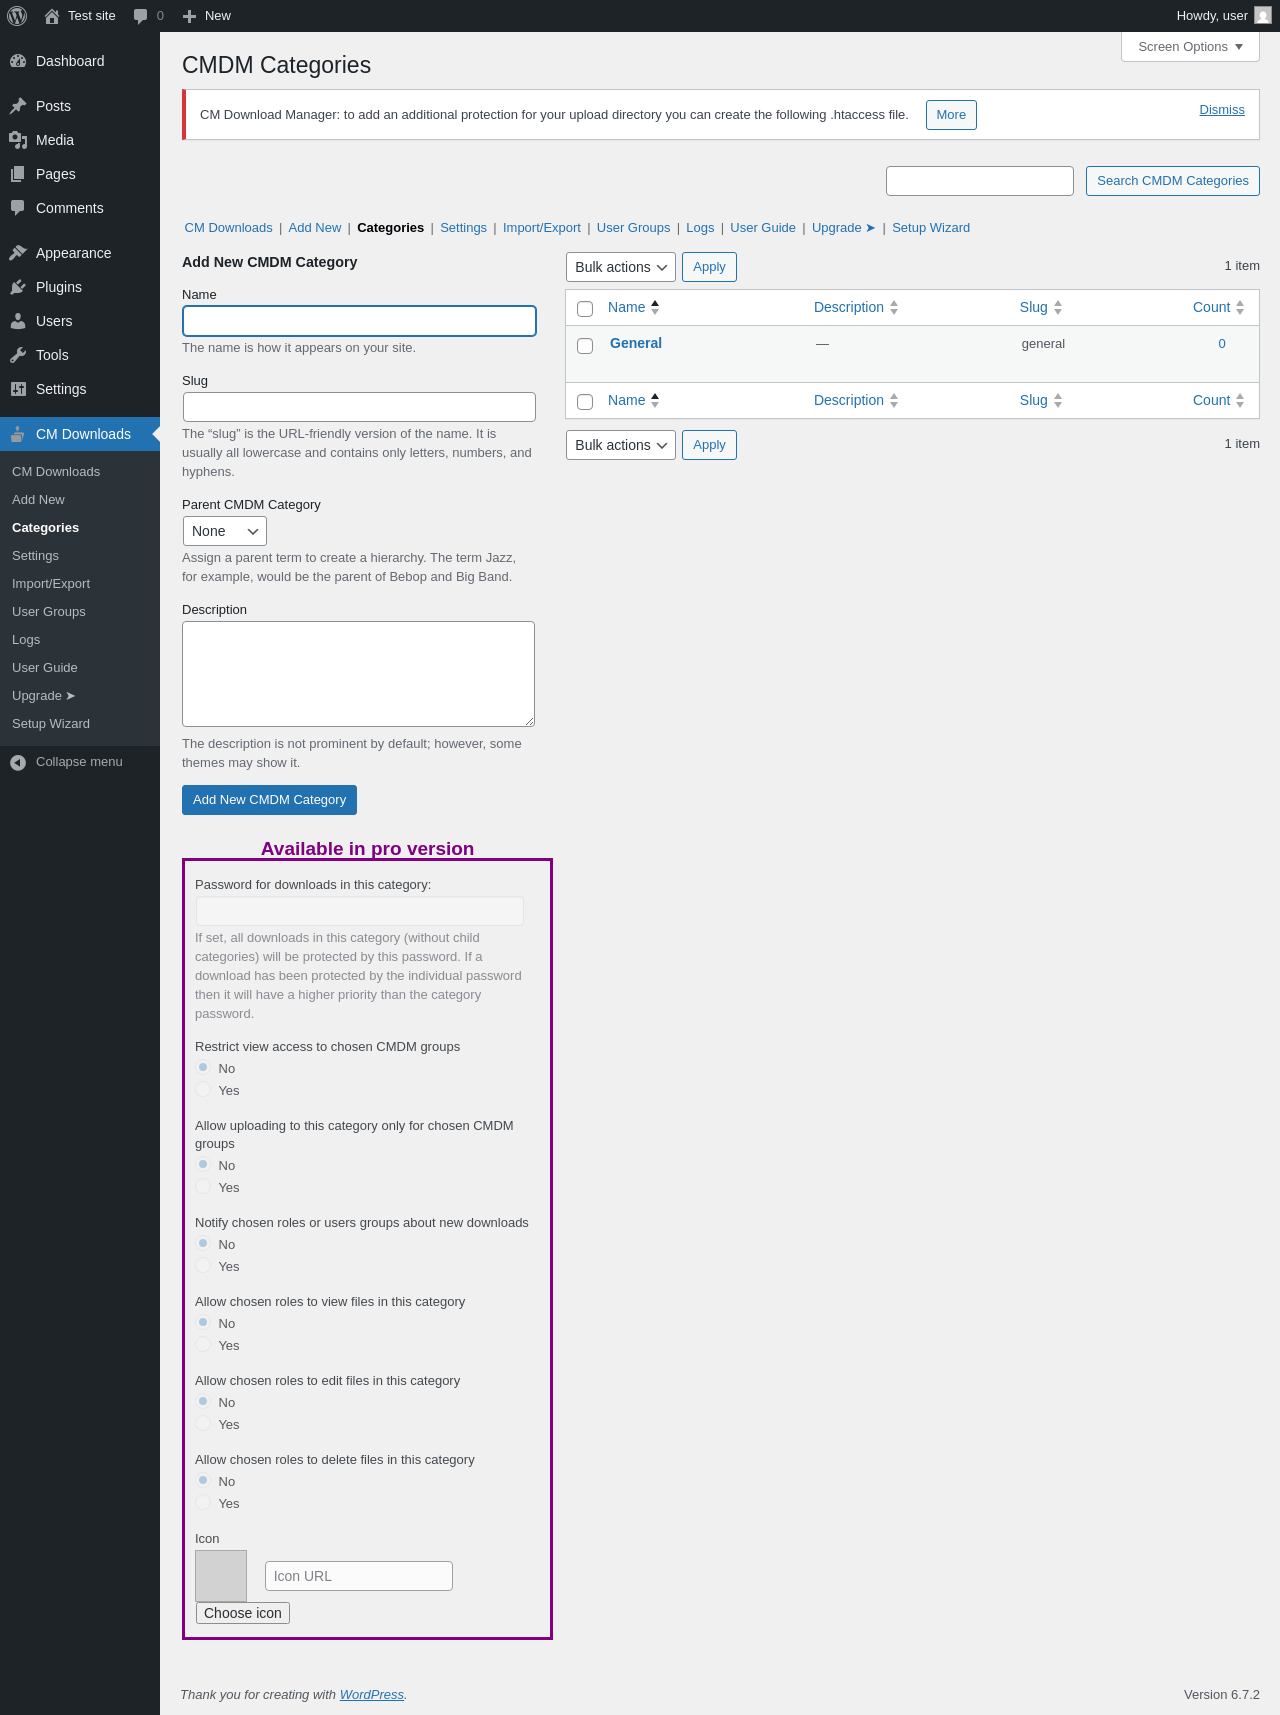This screenshot has height=1715, width=1280.
Task: Click the Plugins plug icon
Action: coord(18,287)
